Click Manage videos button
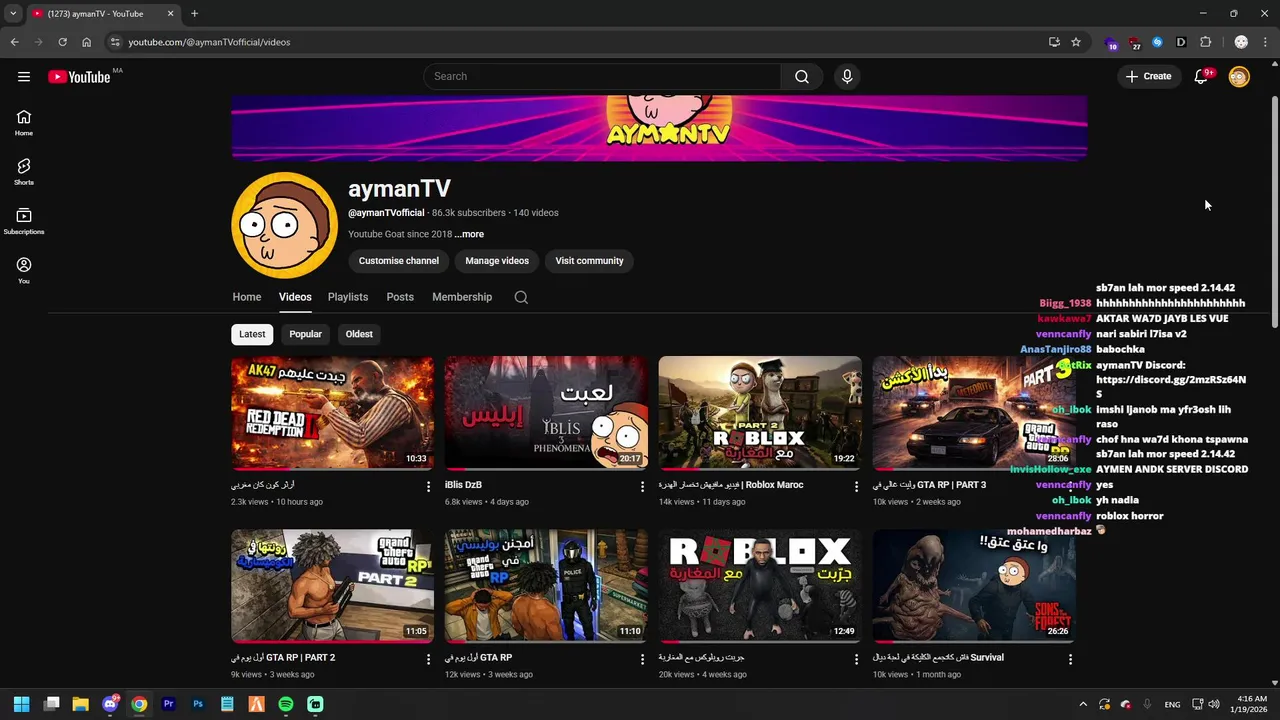 point(497,261)
